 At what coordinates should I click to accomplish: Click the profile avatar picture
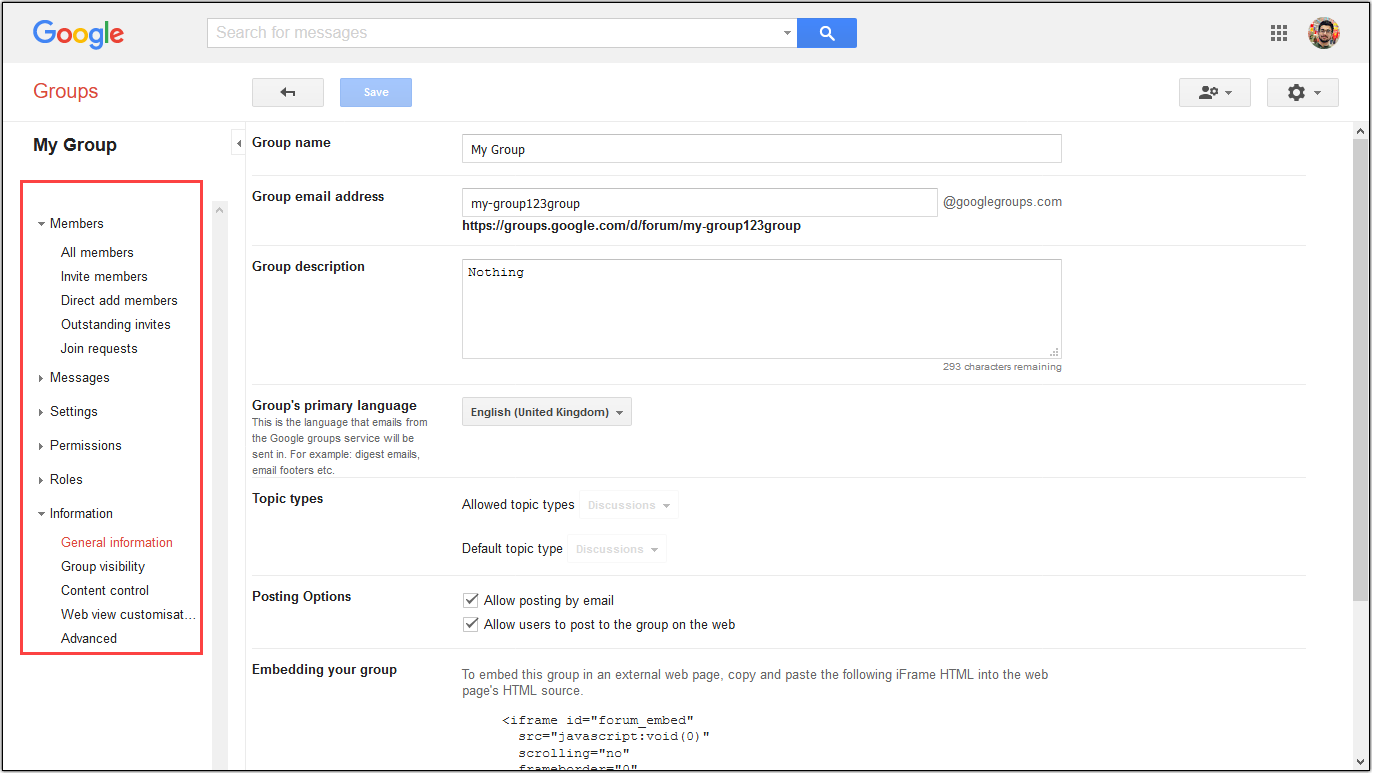(x=1323, y=32)
